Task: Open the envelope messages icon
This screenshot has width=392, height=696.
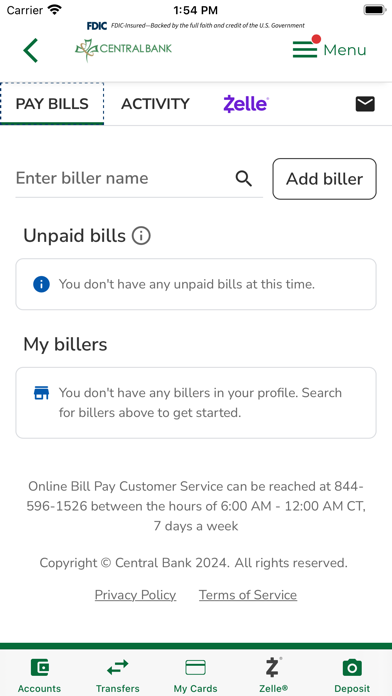Action: click(x=365, y=104)
